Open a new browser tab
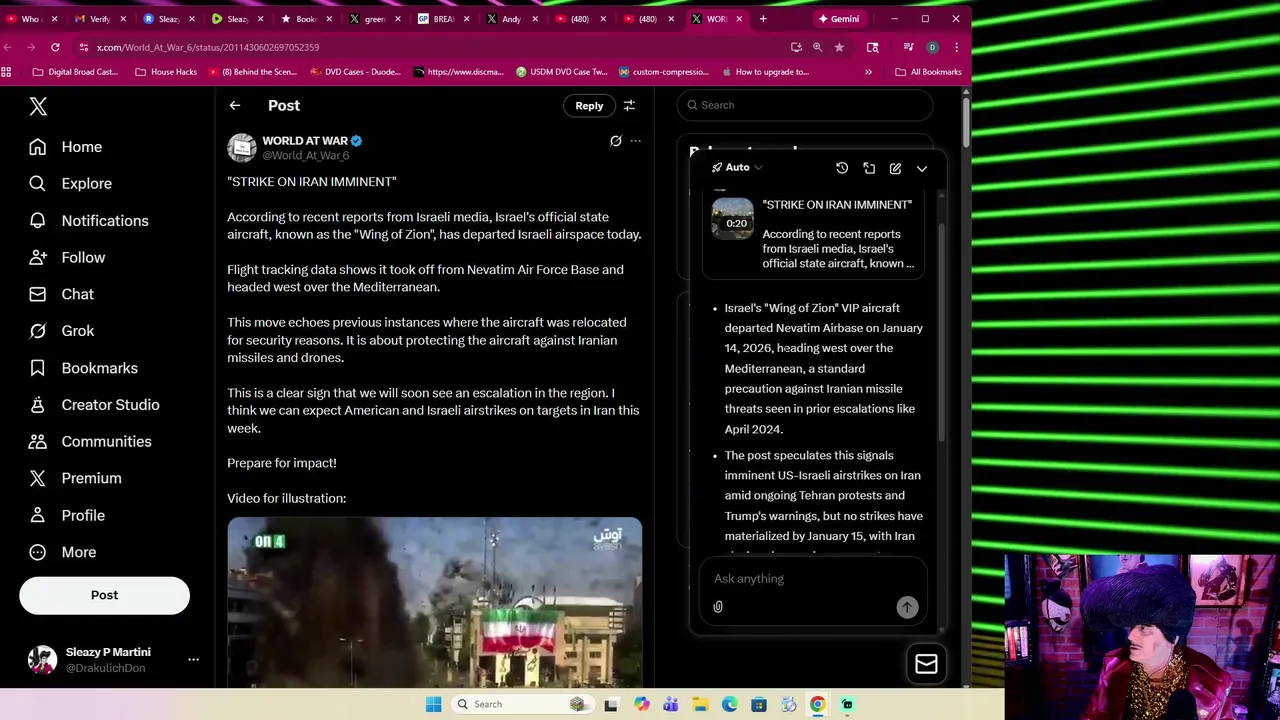This screenshot has width=1280, height=720. point(763,19)
